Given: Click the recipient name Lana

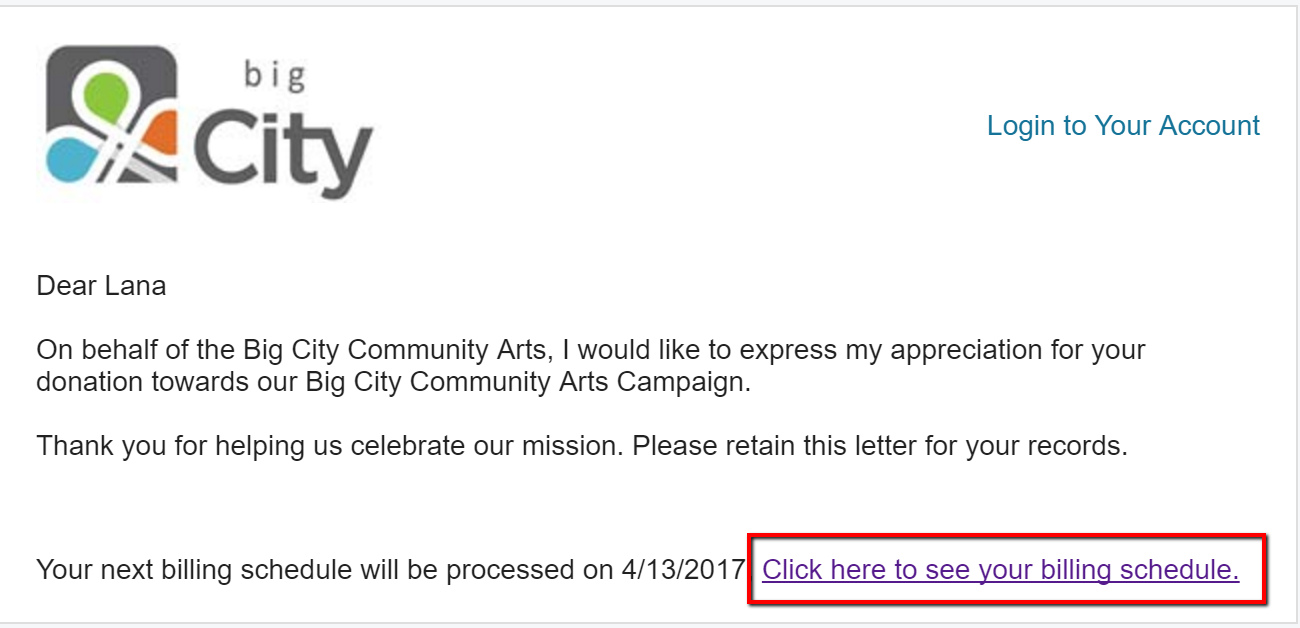Looking at the screenshot, I should tap(134, 287).
